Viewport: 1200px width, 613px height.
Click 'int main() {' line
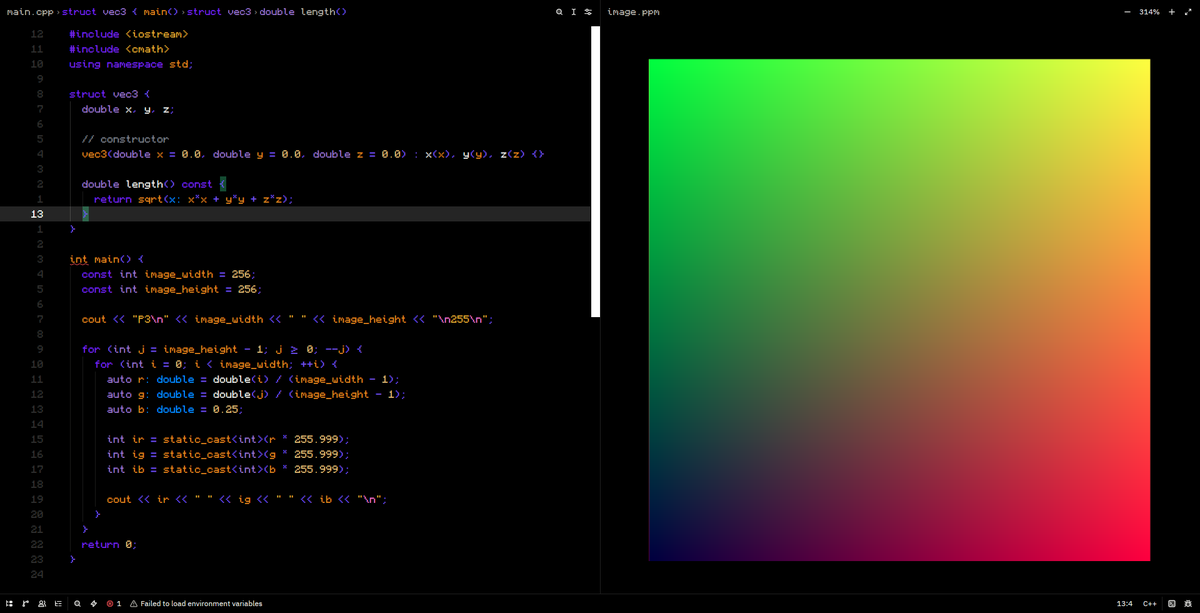[109, 259]
